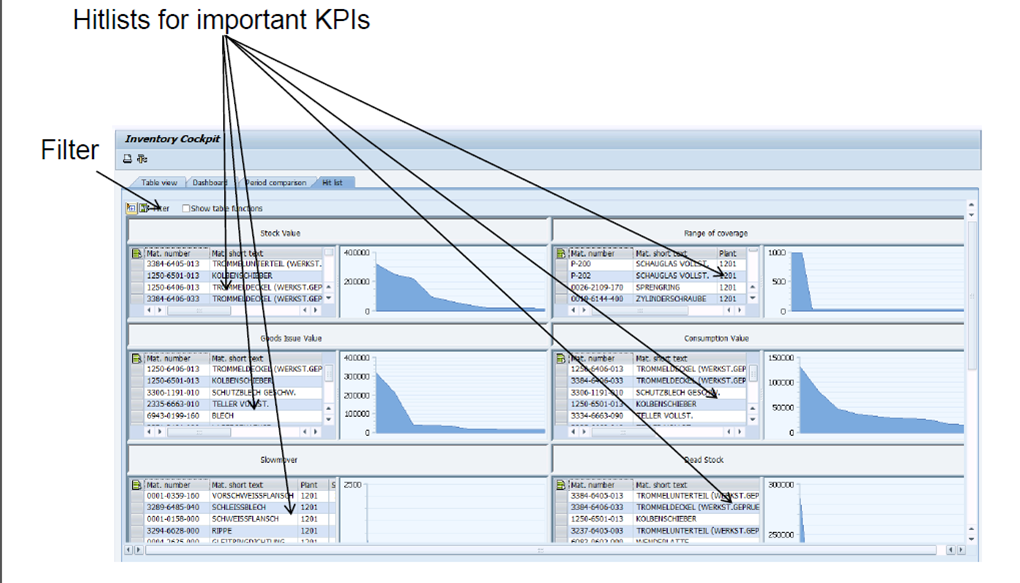Open the Period comparison tab
Screen dimensions: 1020x583
coord(276,183)
